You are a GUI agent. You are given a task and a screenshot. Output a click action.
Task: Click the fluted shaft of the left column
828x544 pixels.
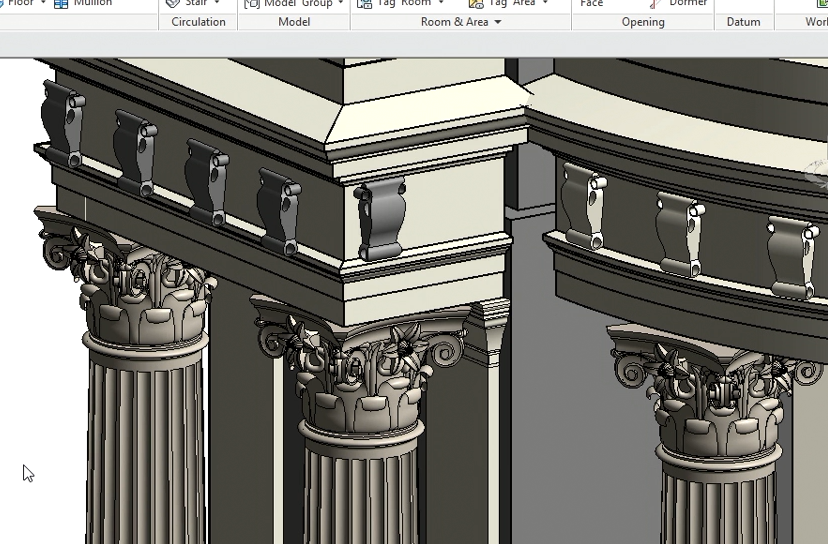point(147,450)
